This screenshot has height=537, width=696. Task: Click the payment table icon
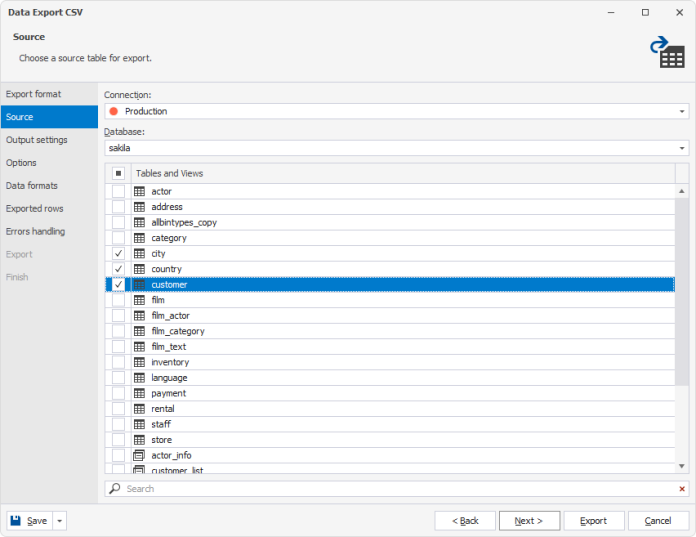[x=140, y=393]
